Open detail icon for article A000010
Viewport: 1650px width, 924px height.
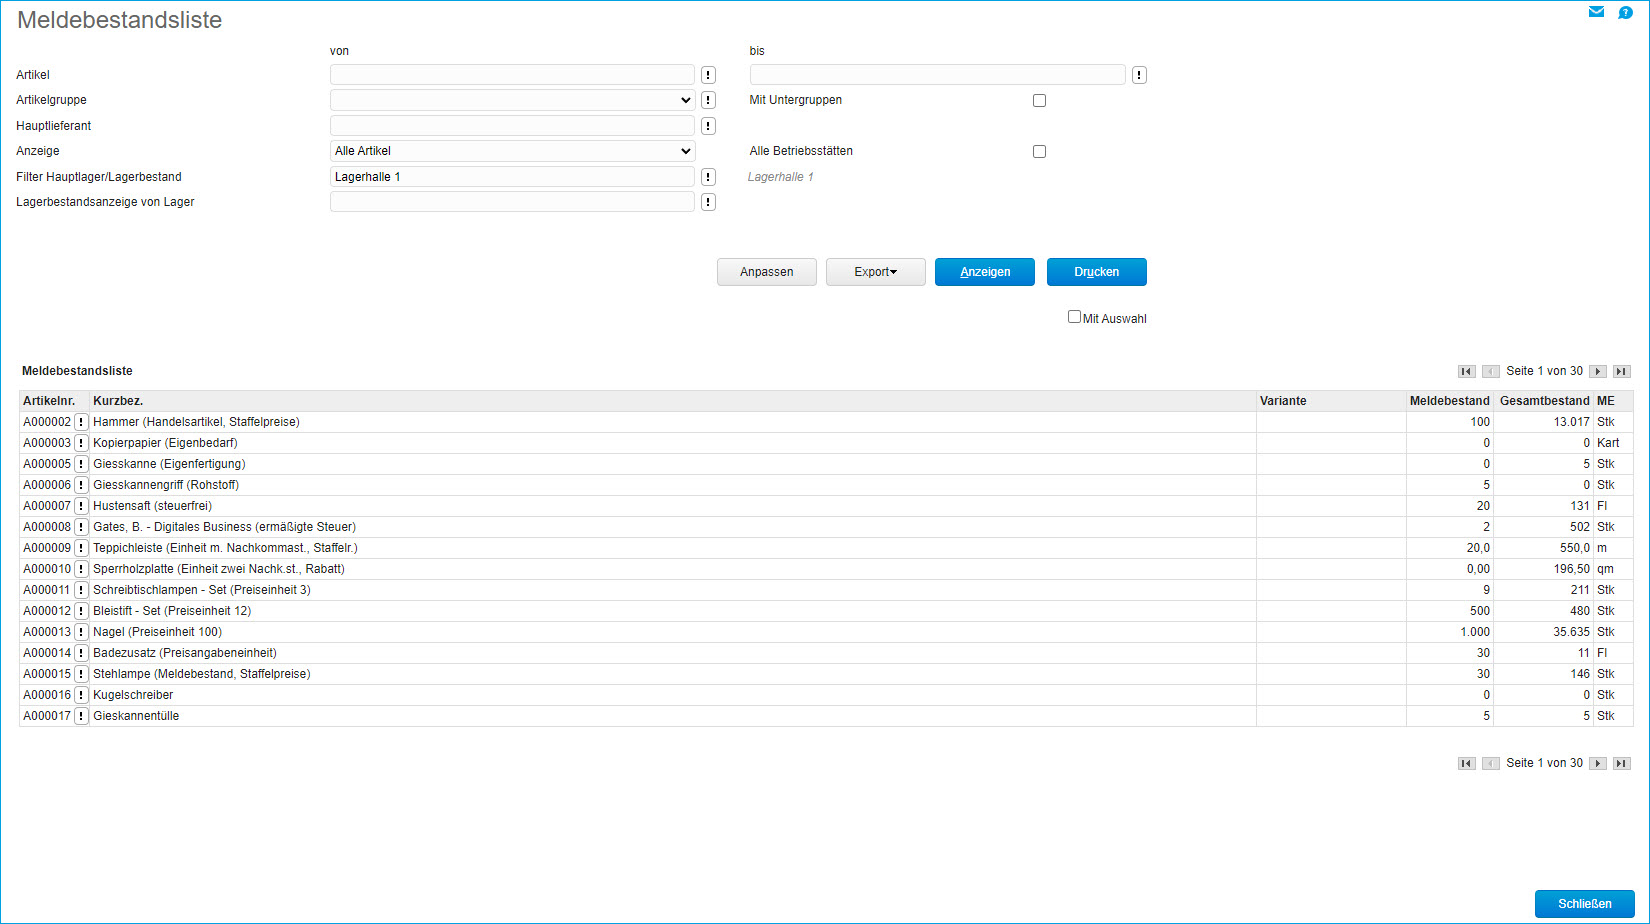82,569
